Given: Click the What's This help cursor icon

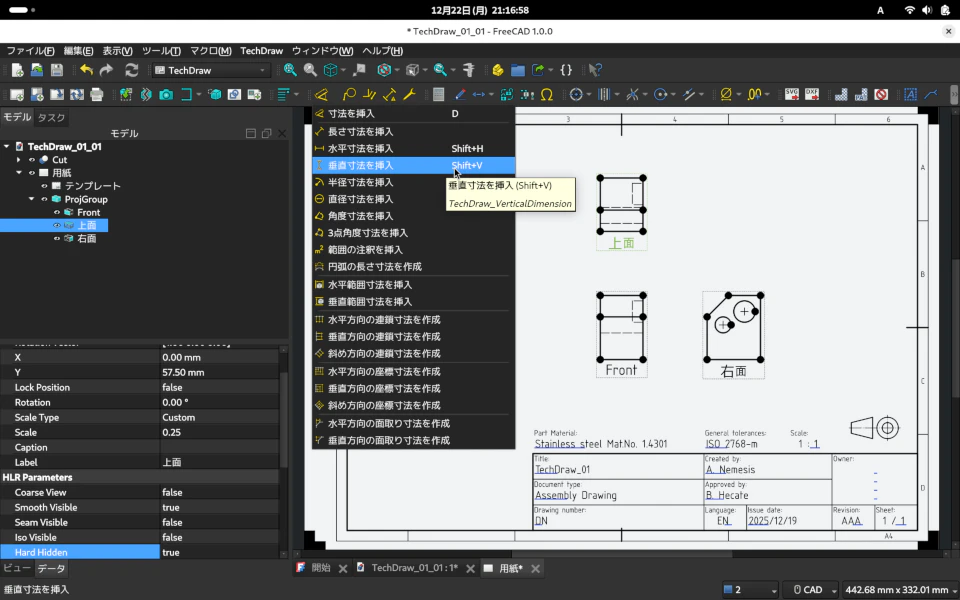Looking at the screenshot, I should (x=594, y=70).
